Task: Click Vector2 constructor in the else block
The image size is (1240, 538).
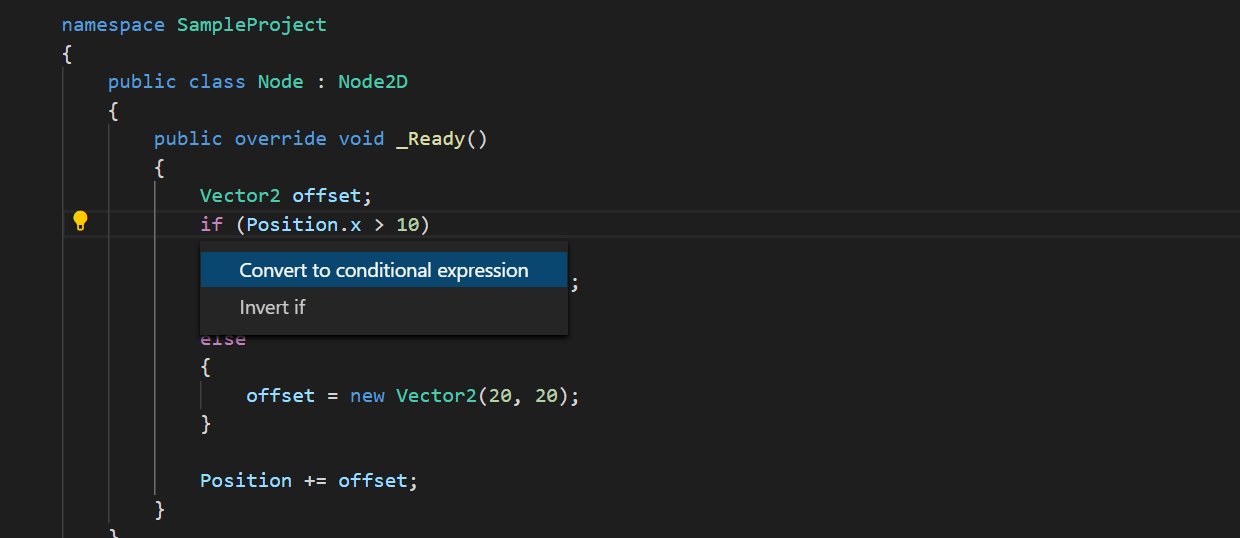Action: pyautogui.click(x=436, y=395)
